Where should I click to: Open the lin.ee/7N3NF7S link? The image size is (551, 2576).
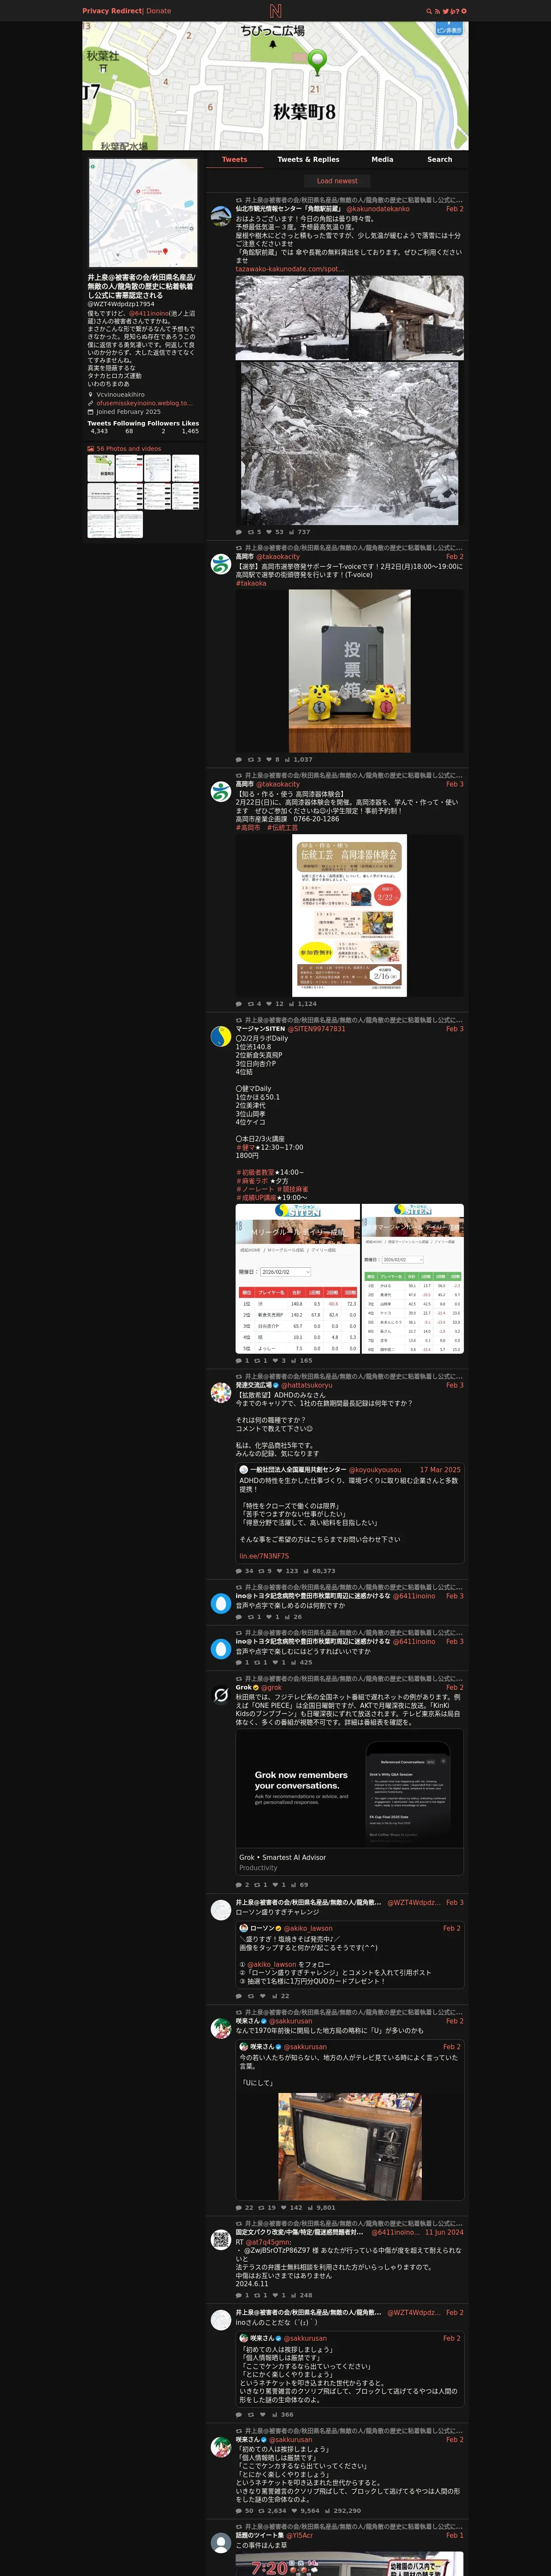tap(264, 1556)
